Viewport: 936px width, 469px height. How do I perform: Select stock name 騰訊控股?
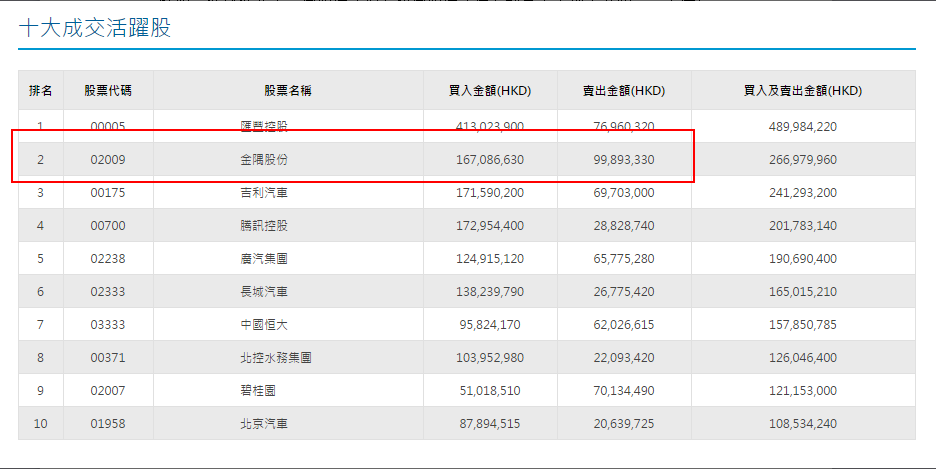click(264, 226)
